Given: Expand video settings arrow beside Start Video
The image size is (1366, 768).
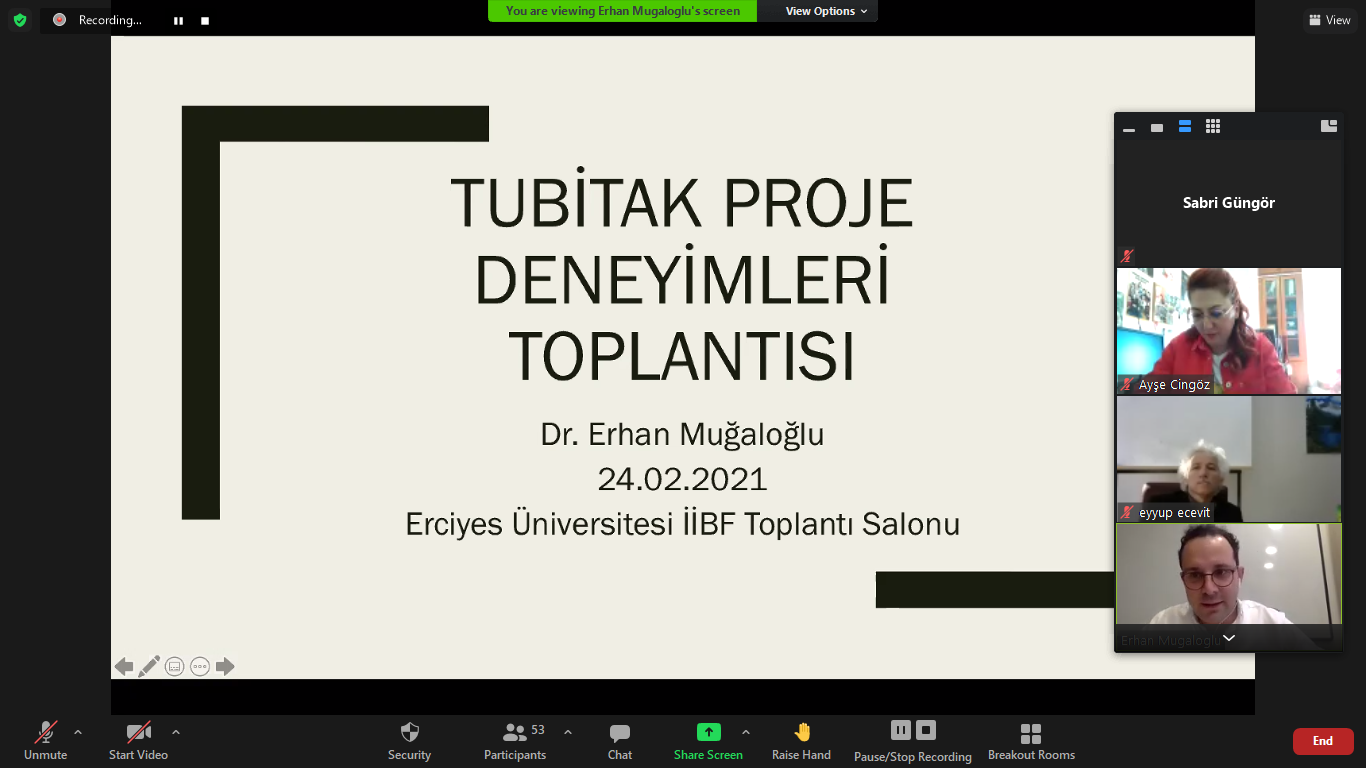Looking at the screenshot, I should coord(176,732).
